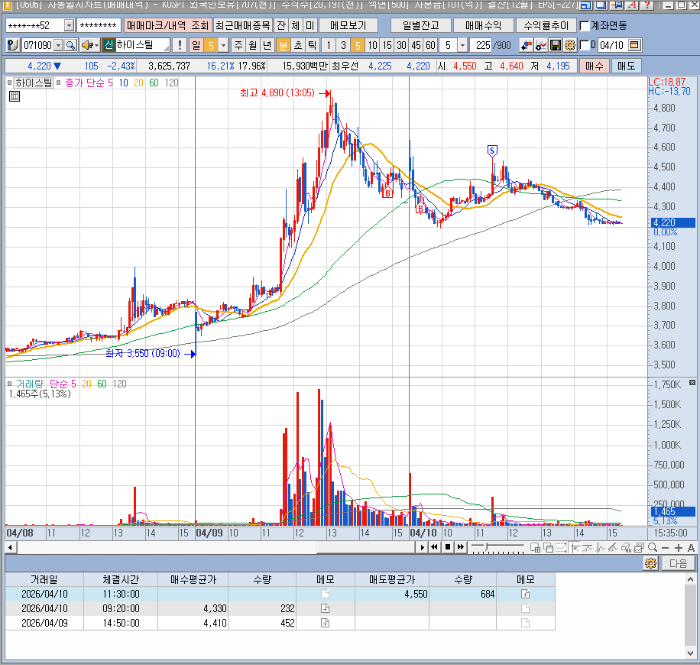Select the 10-minute interval button
The height and width of the screenshot is (665, 700).
pyautogui.click(x=372, y=45)
